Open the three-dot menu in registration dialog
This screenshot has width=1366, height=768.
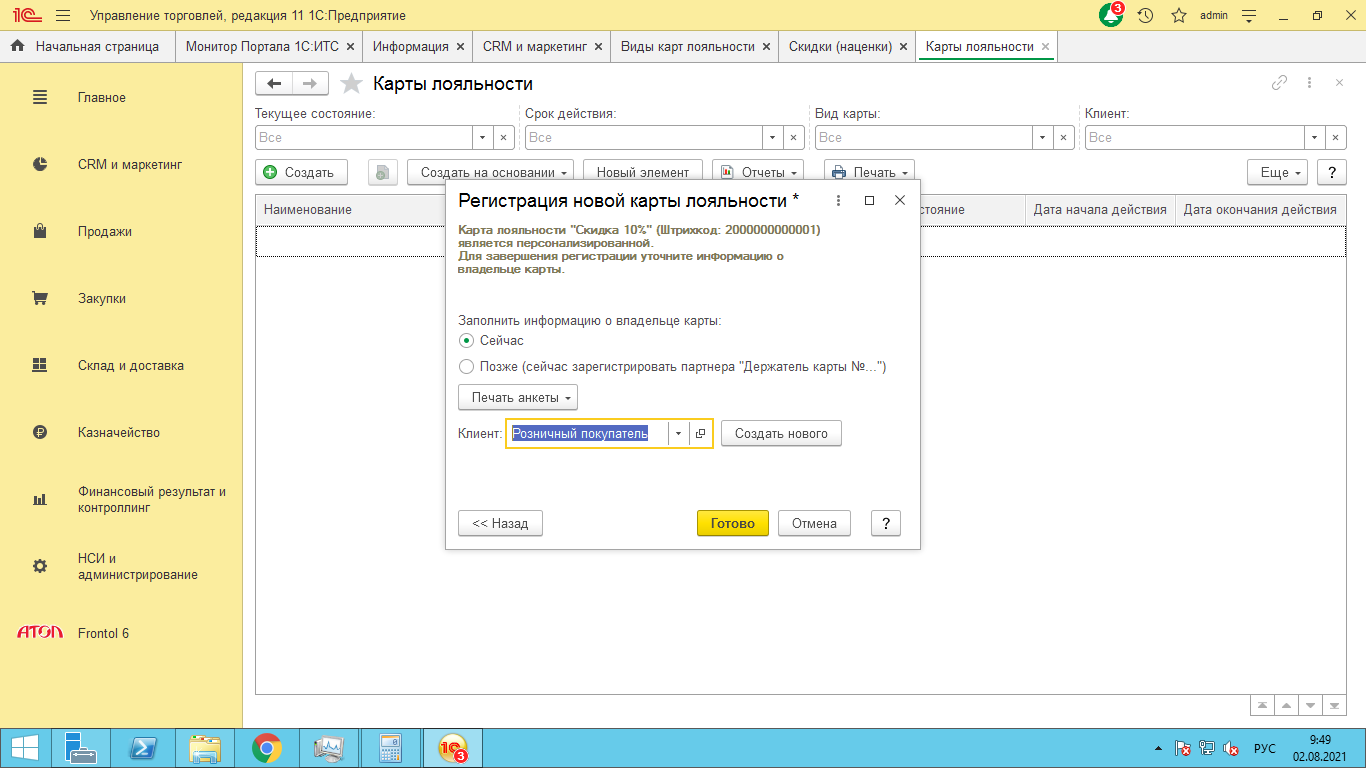tap(839, 200)
